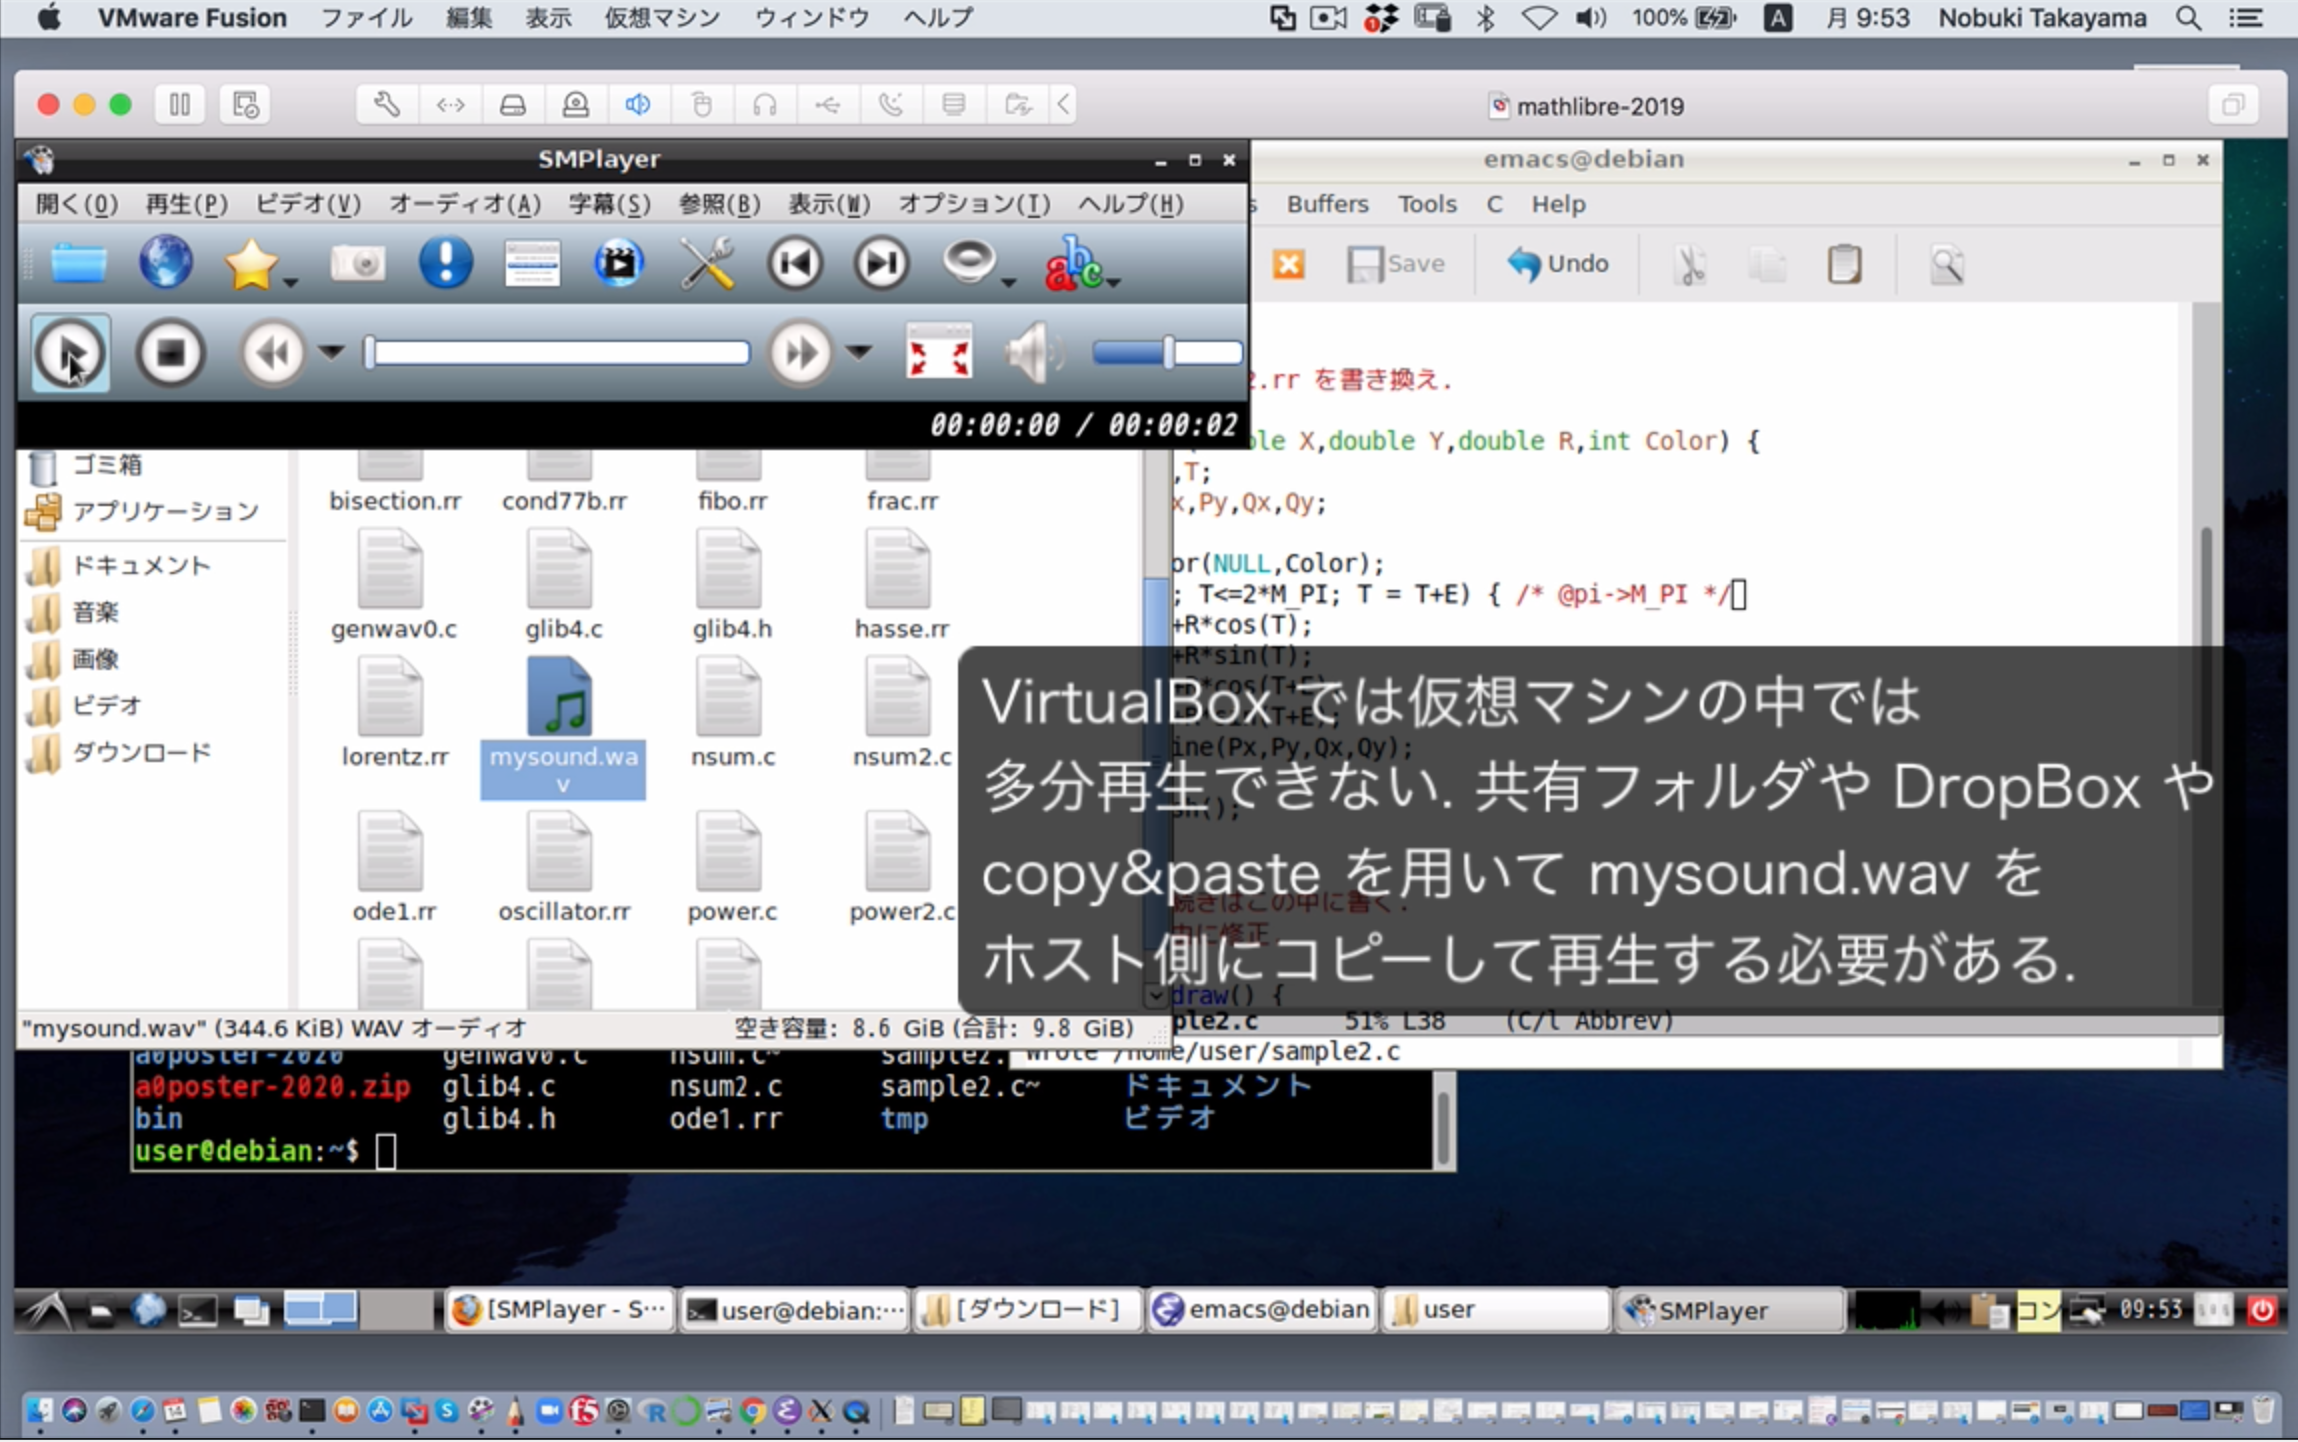This screenshot has width=2298, height=1442.
Task: Click the Emacs Save button
Action: (x=1396, y=264)
